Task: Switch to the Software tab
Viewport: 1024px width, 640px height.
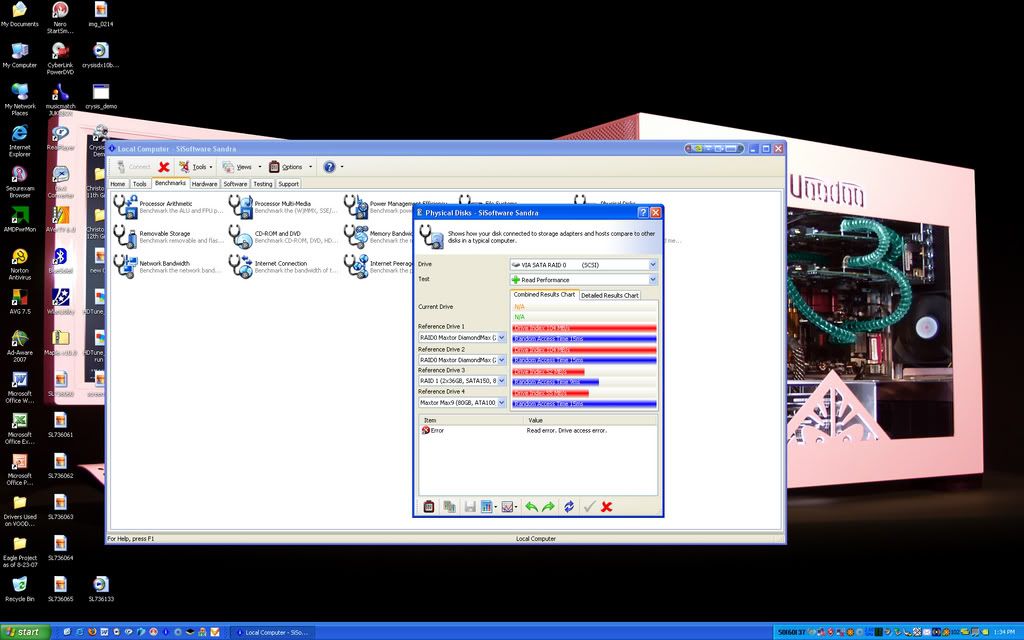Action: pyautogui.click(x=236, y=184)
